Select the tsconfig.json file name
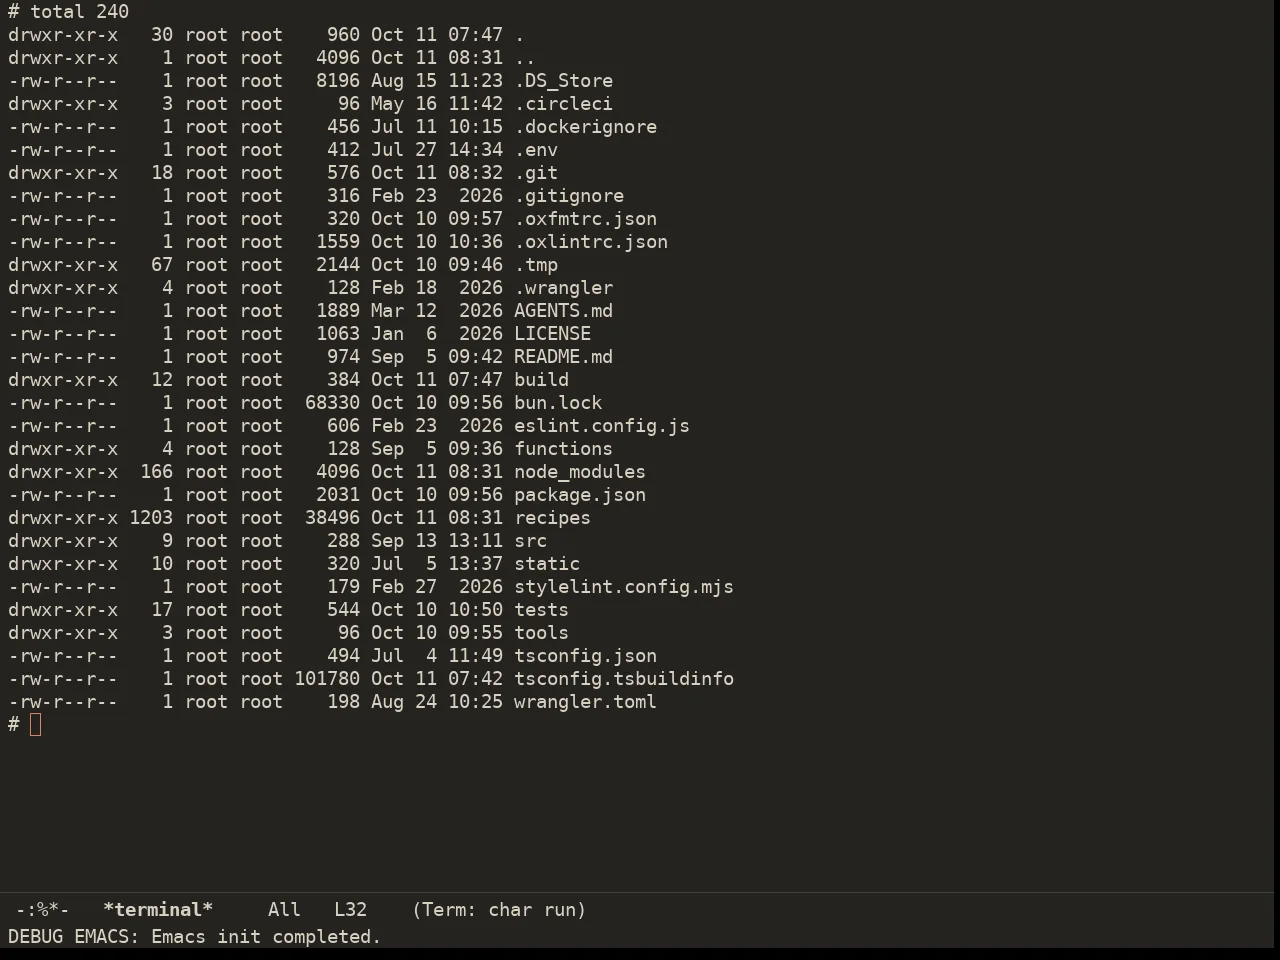 pyautogui.click(x=585, y=656)
